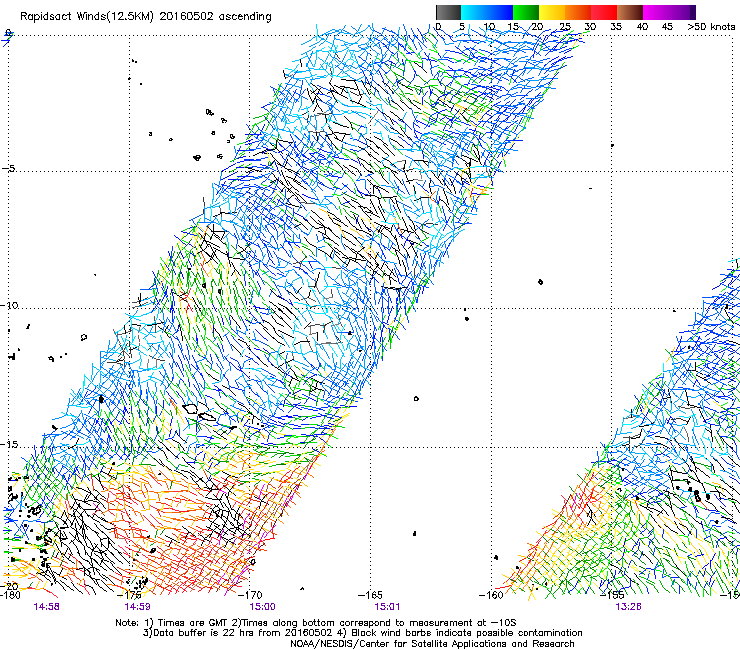Click the 'Times are GMT' note line

click(x=316, y=623)
